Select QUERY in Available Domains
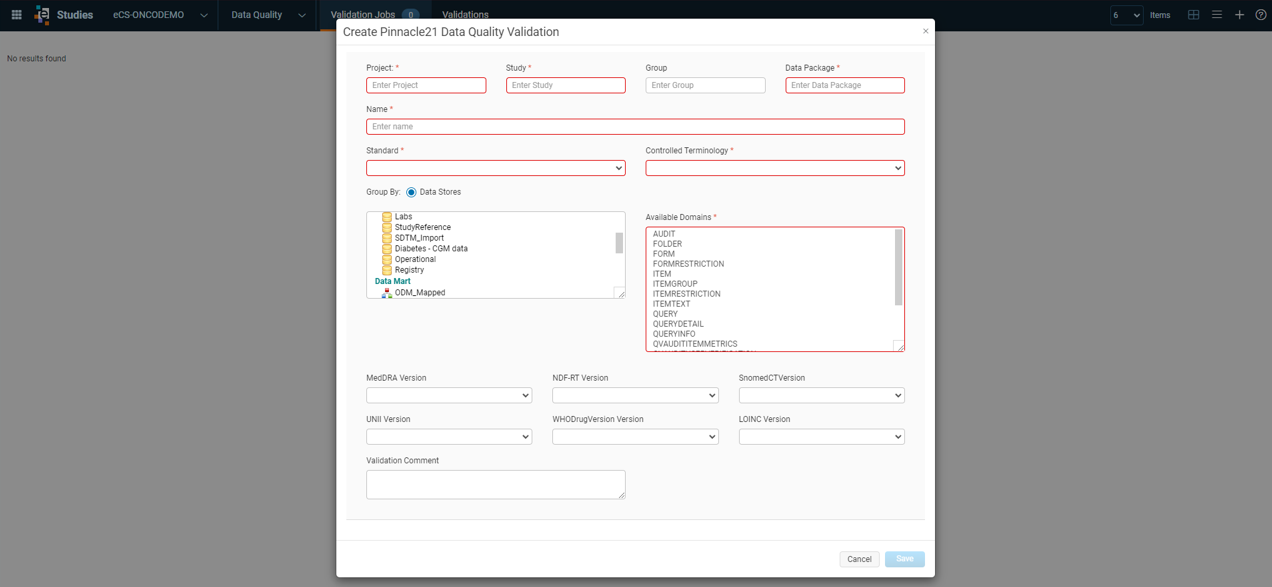Screen dimensions: 1272x587 pos(665,314)
